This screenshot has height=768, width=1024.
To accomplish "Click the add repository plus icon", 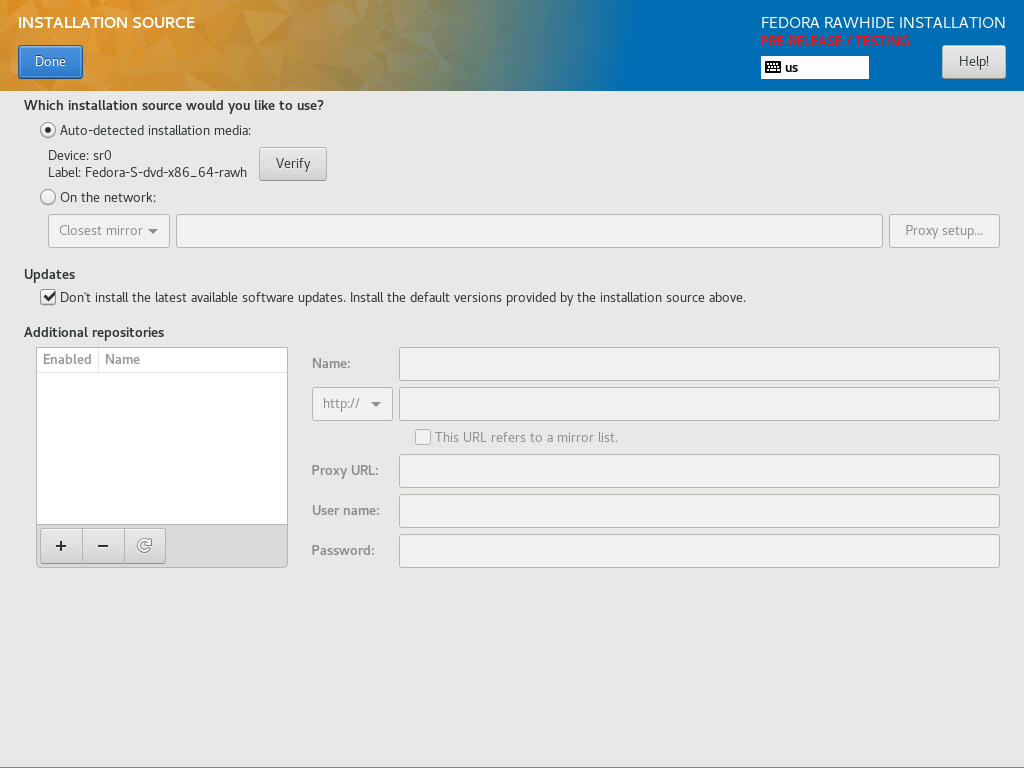I will coord(61,546).
